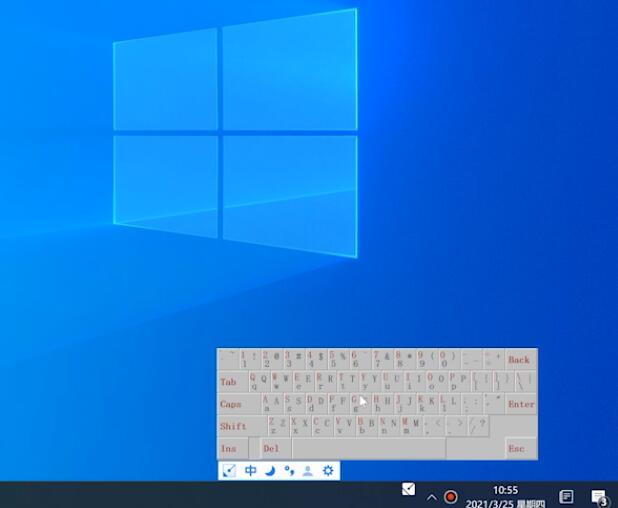618x508 pixels.
Task: Click the news panel icon in taskbar
Action: 566,497
